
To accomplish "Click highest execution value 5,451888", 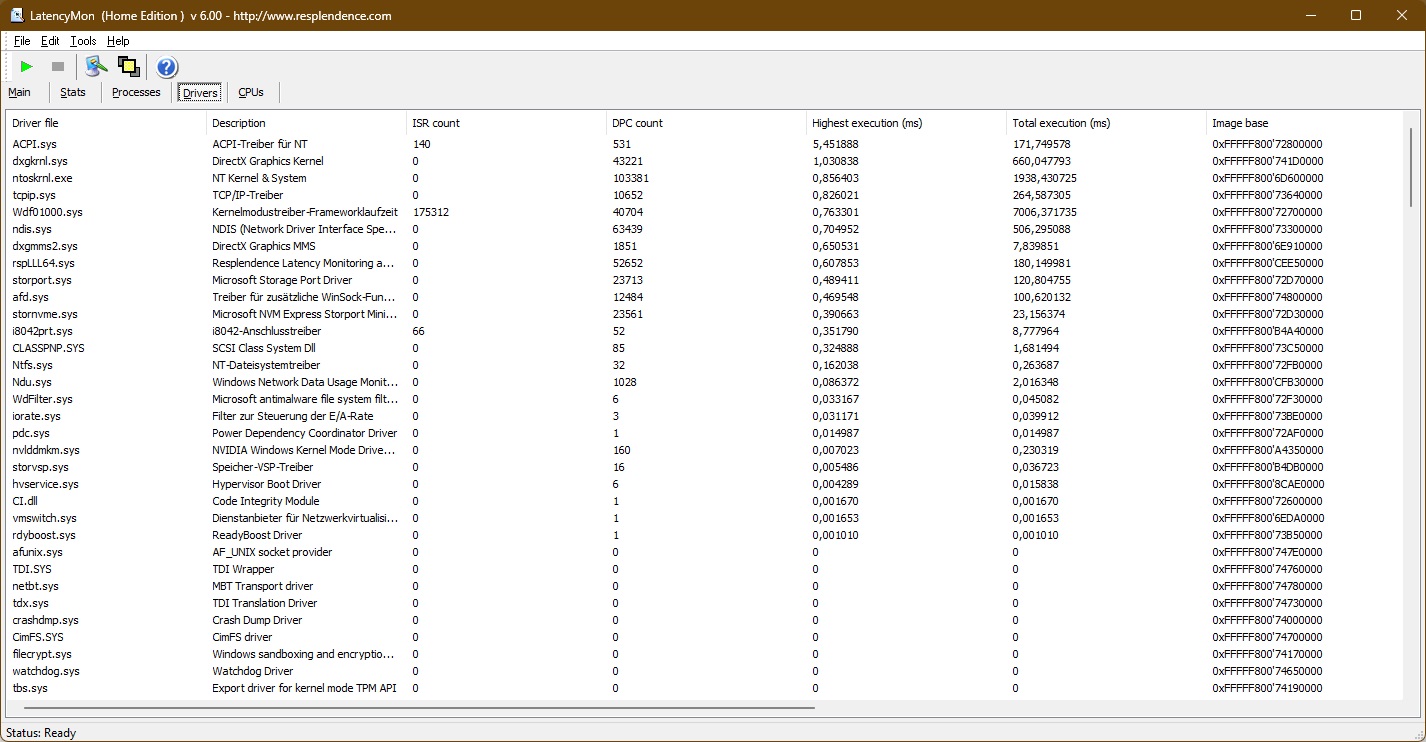I will [x=836, y=144].
